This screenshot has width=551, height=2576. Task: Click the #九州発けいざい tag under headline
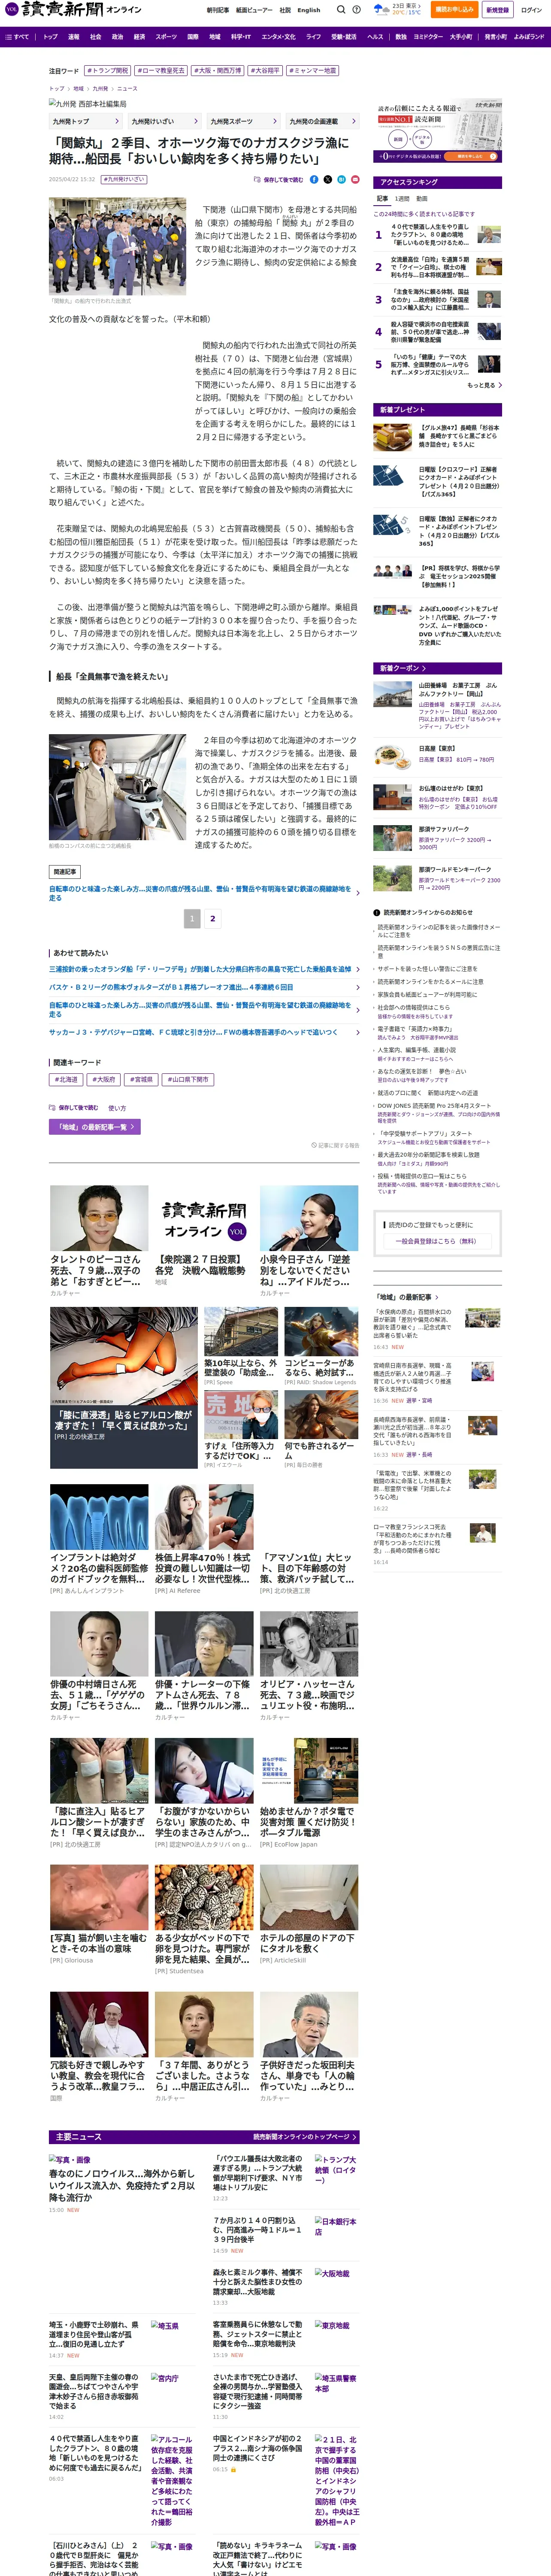(124, 180)
